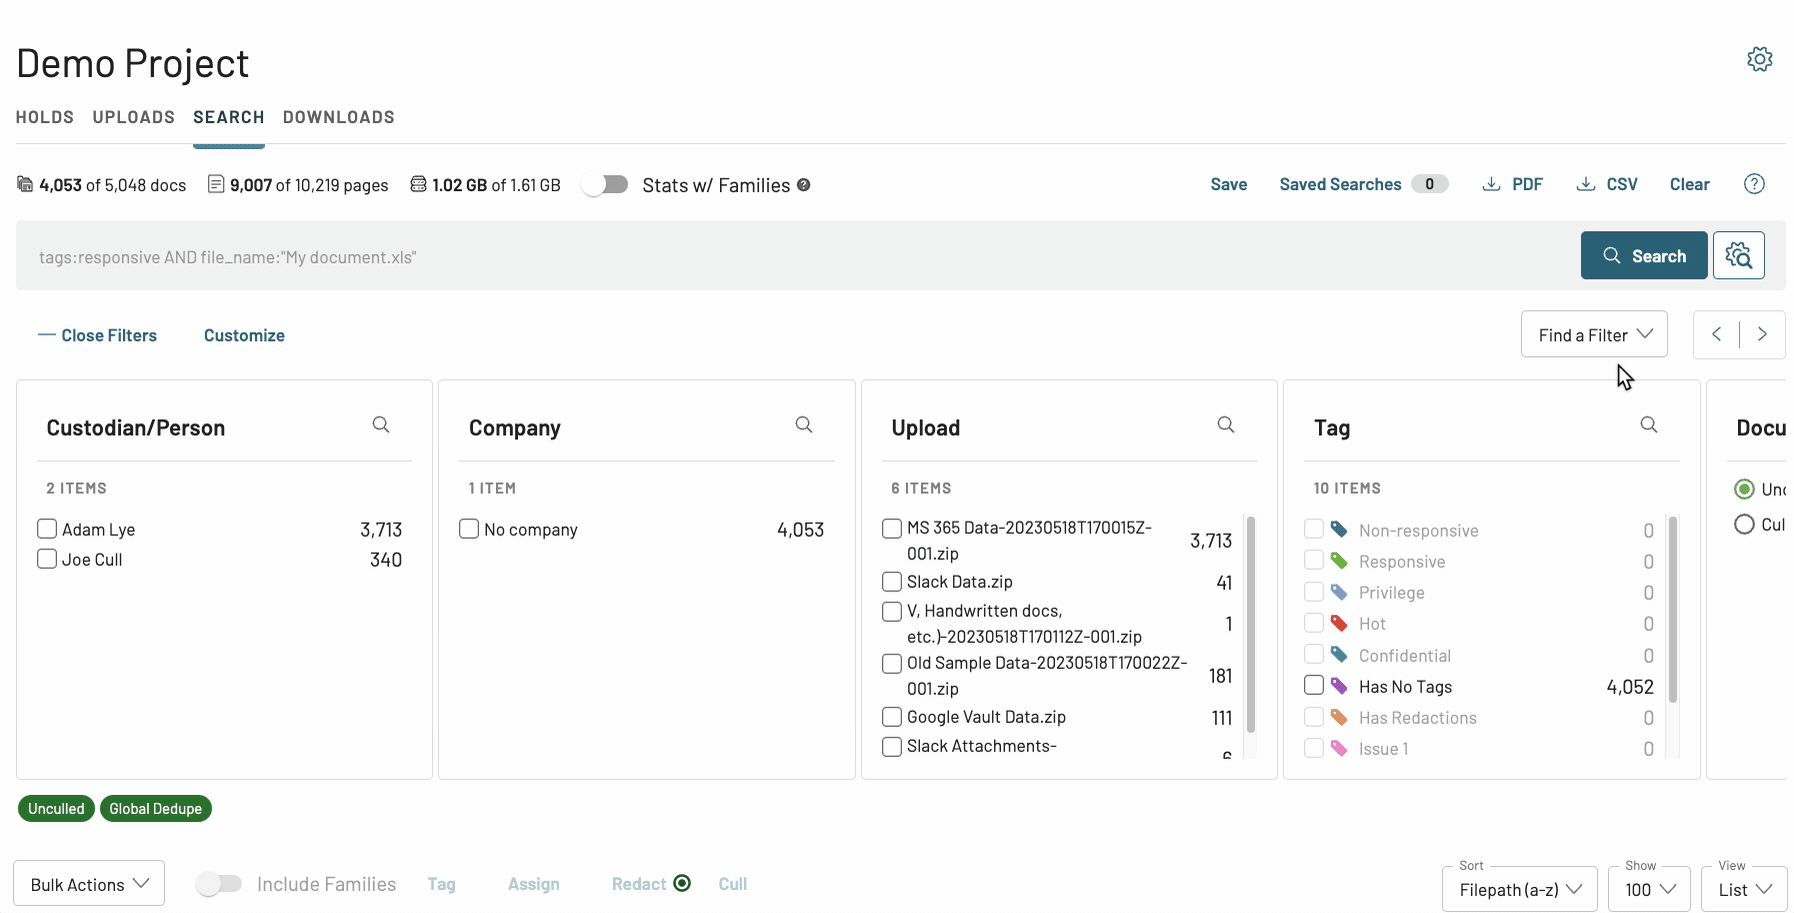Click the Confidential tag icon
Image resolution: width=1794 pixels, height=913 pixels.
click(1339, 655)
